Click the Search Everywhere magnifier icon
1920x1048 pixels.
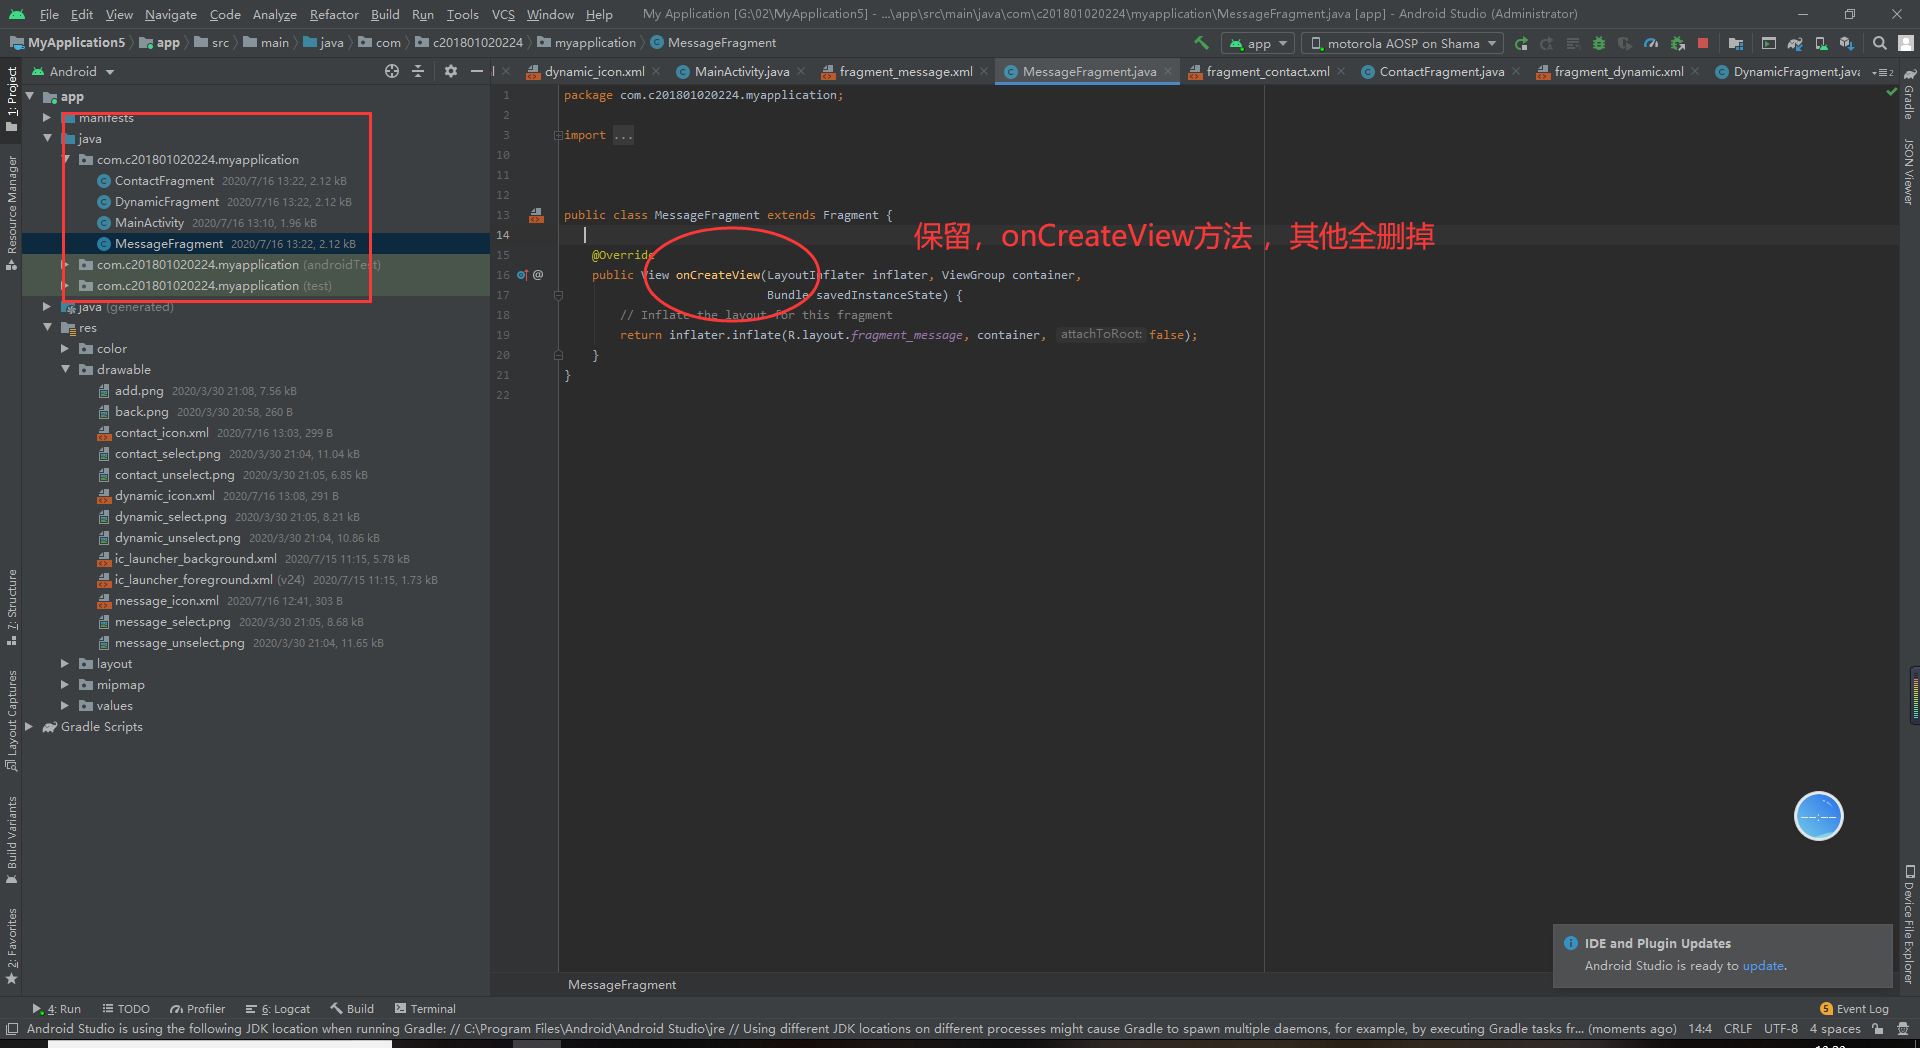click(1880, 43)
